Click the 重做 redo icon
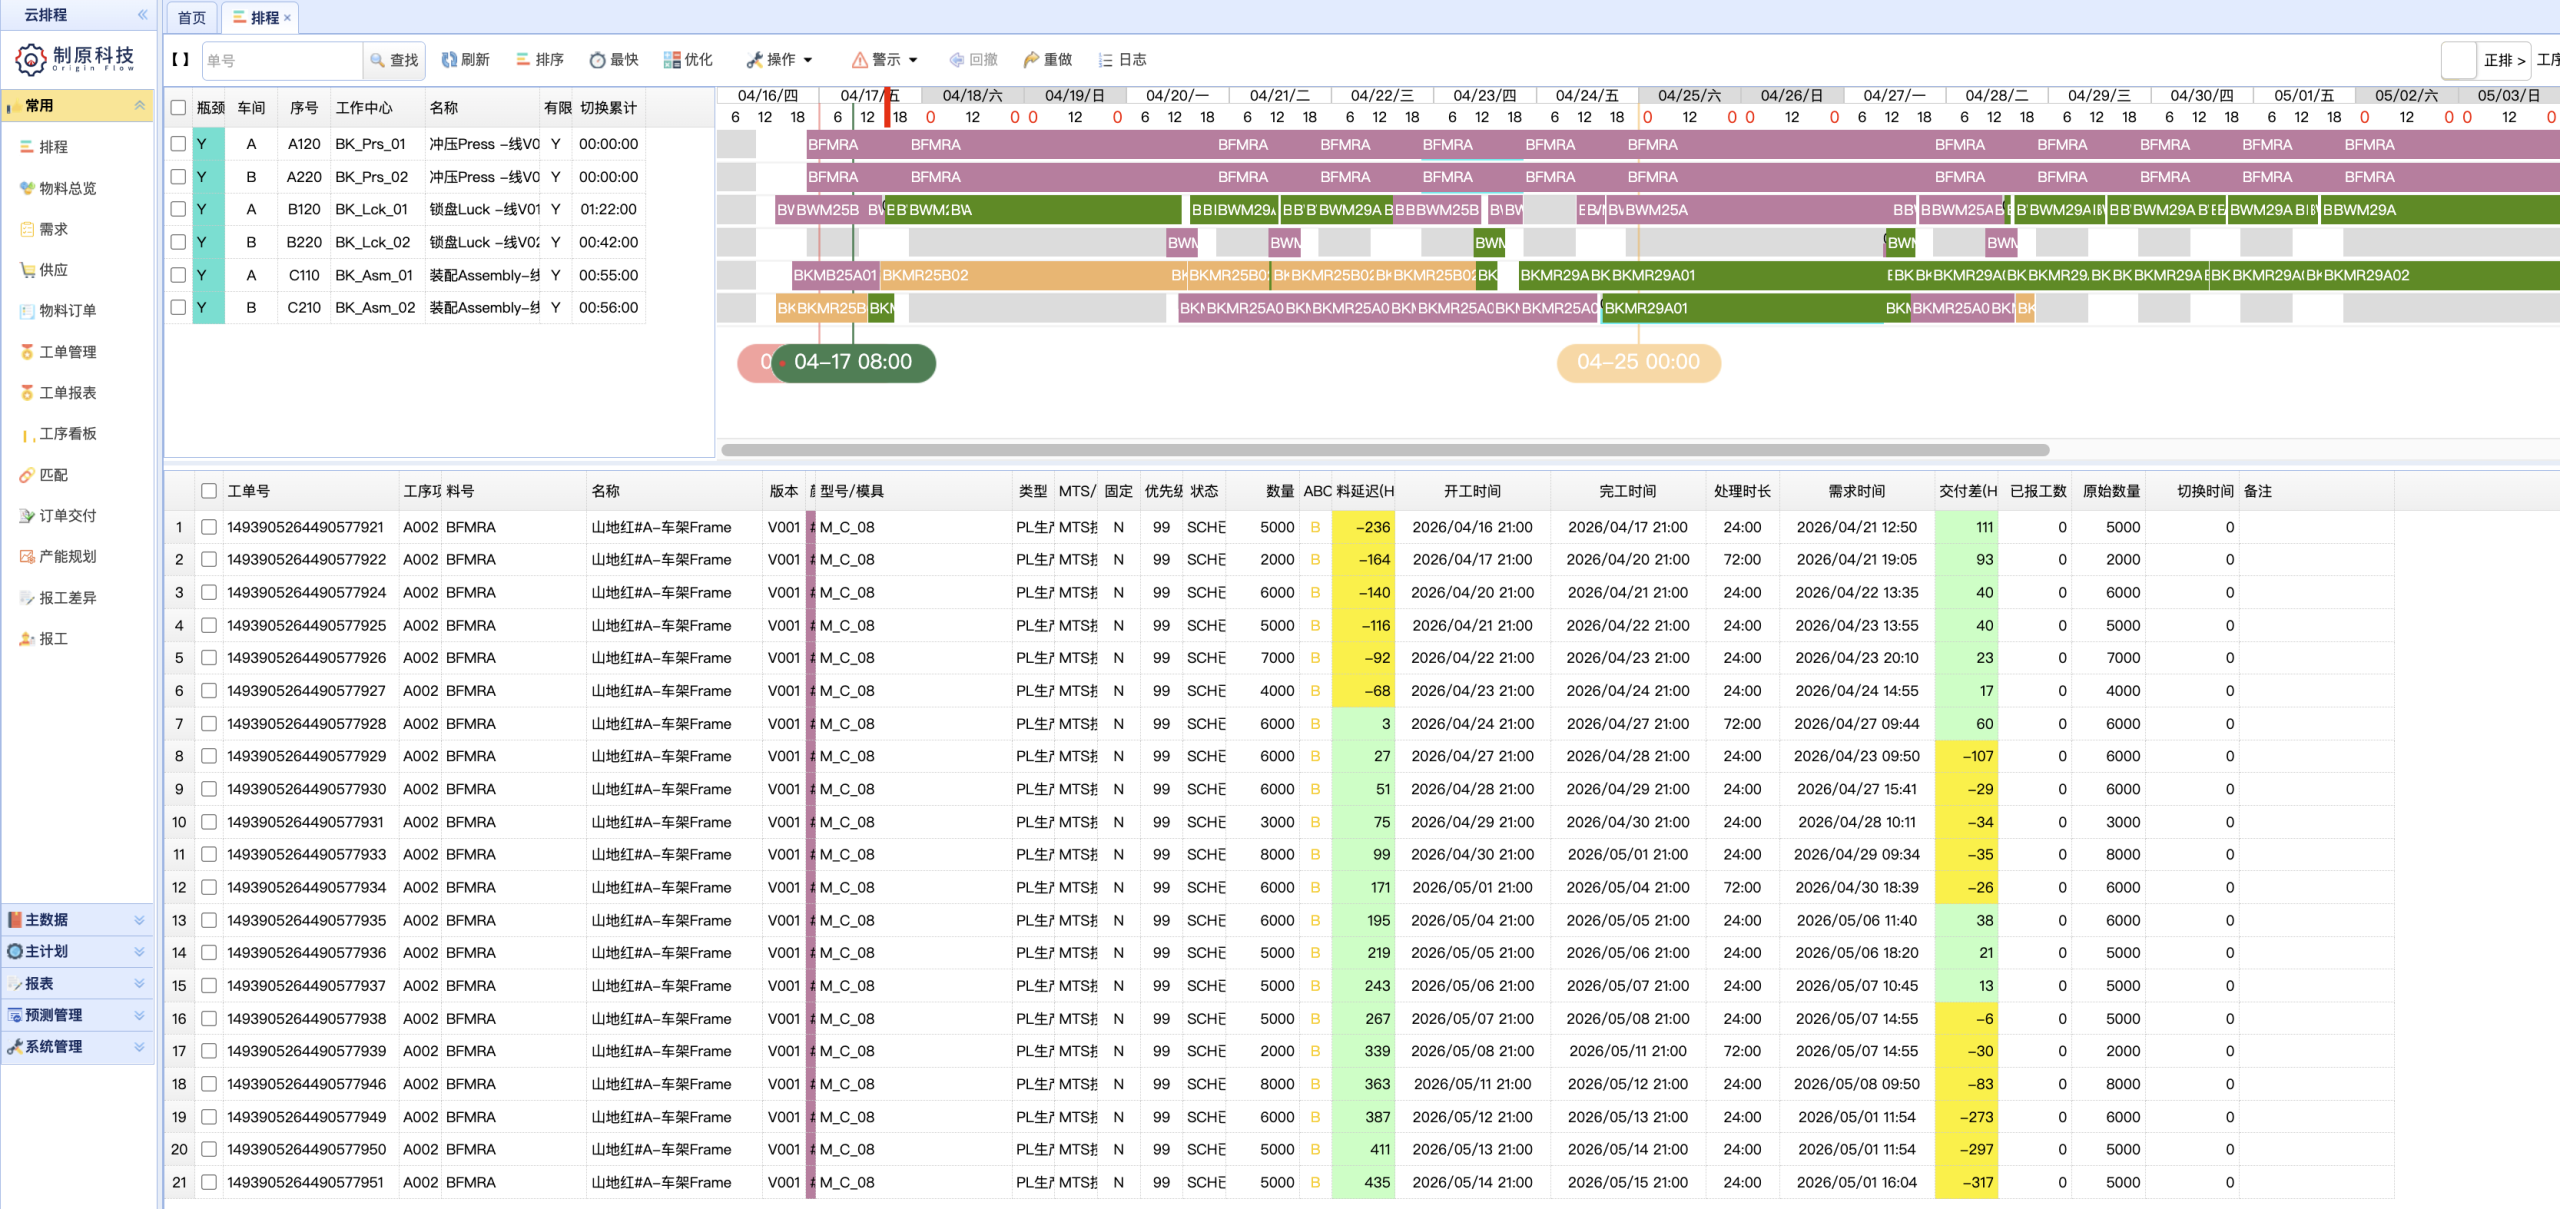 click(x=1031, y=60)
